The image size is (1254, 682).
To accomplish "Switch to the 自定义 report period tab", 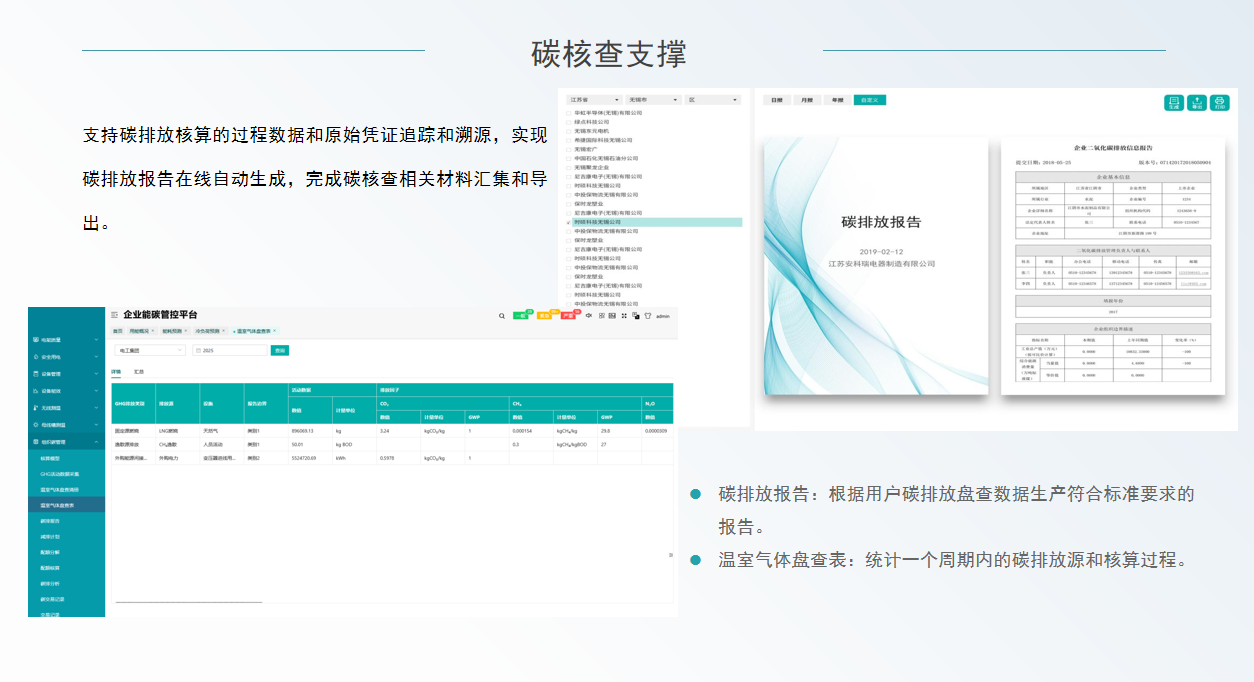I will (x=869, y=100).
